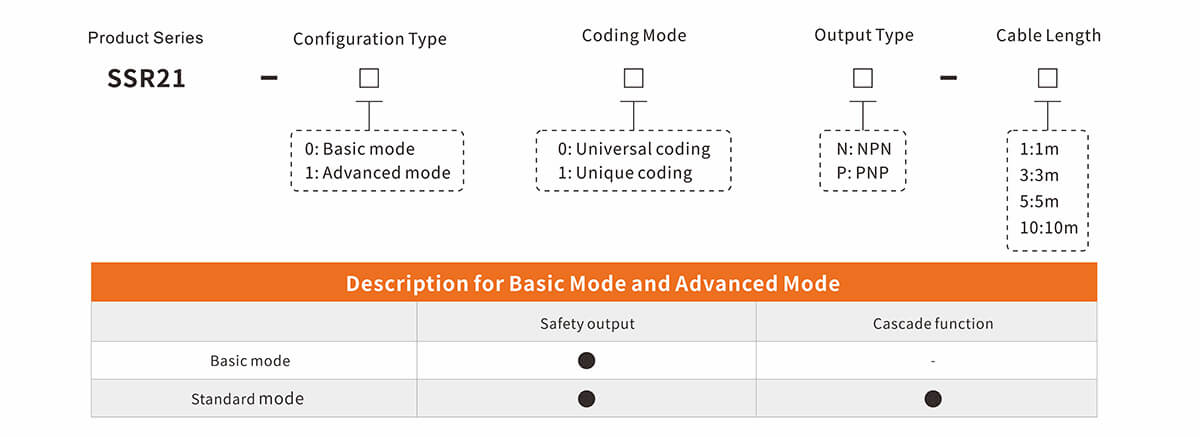Click the Coding Mode empty box
Screen dimensions: 1200x437
coord(633,78)
